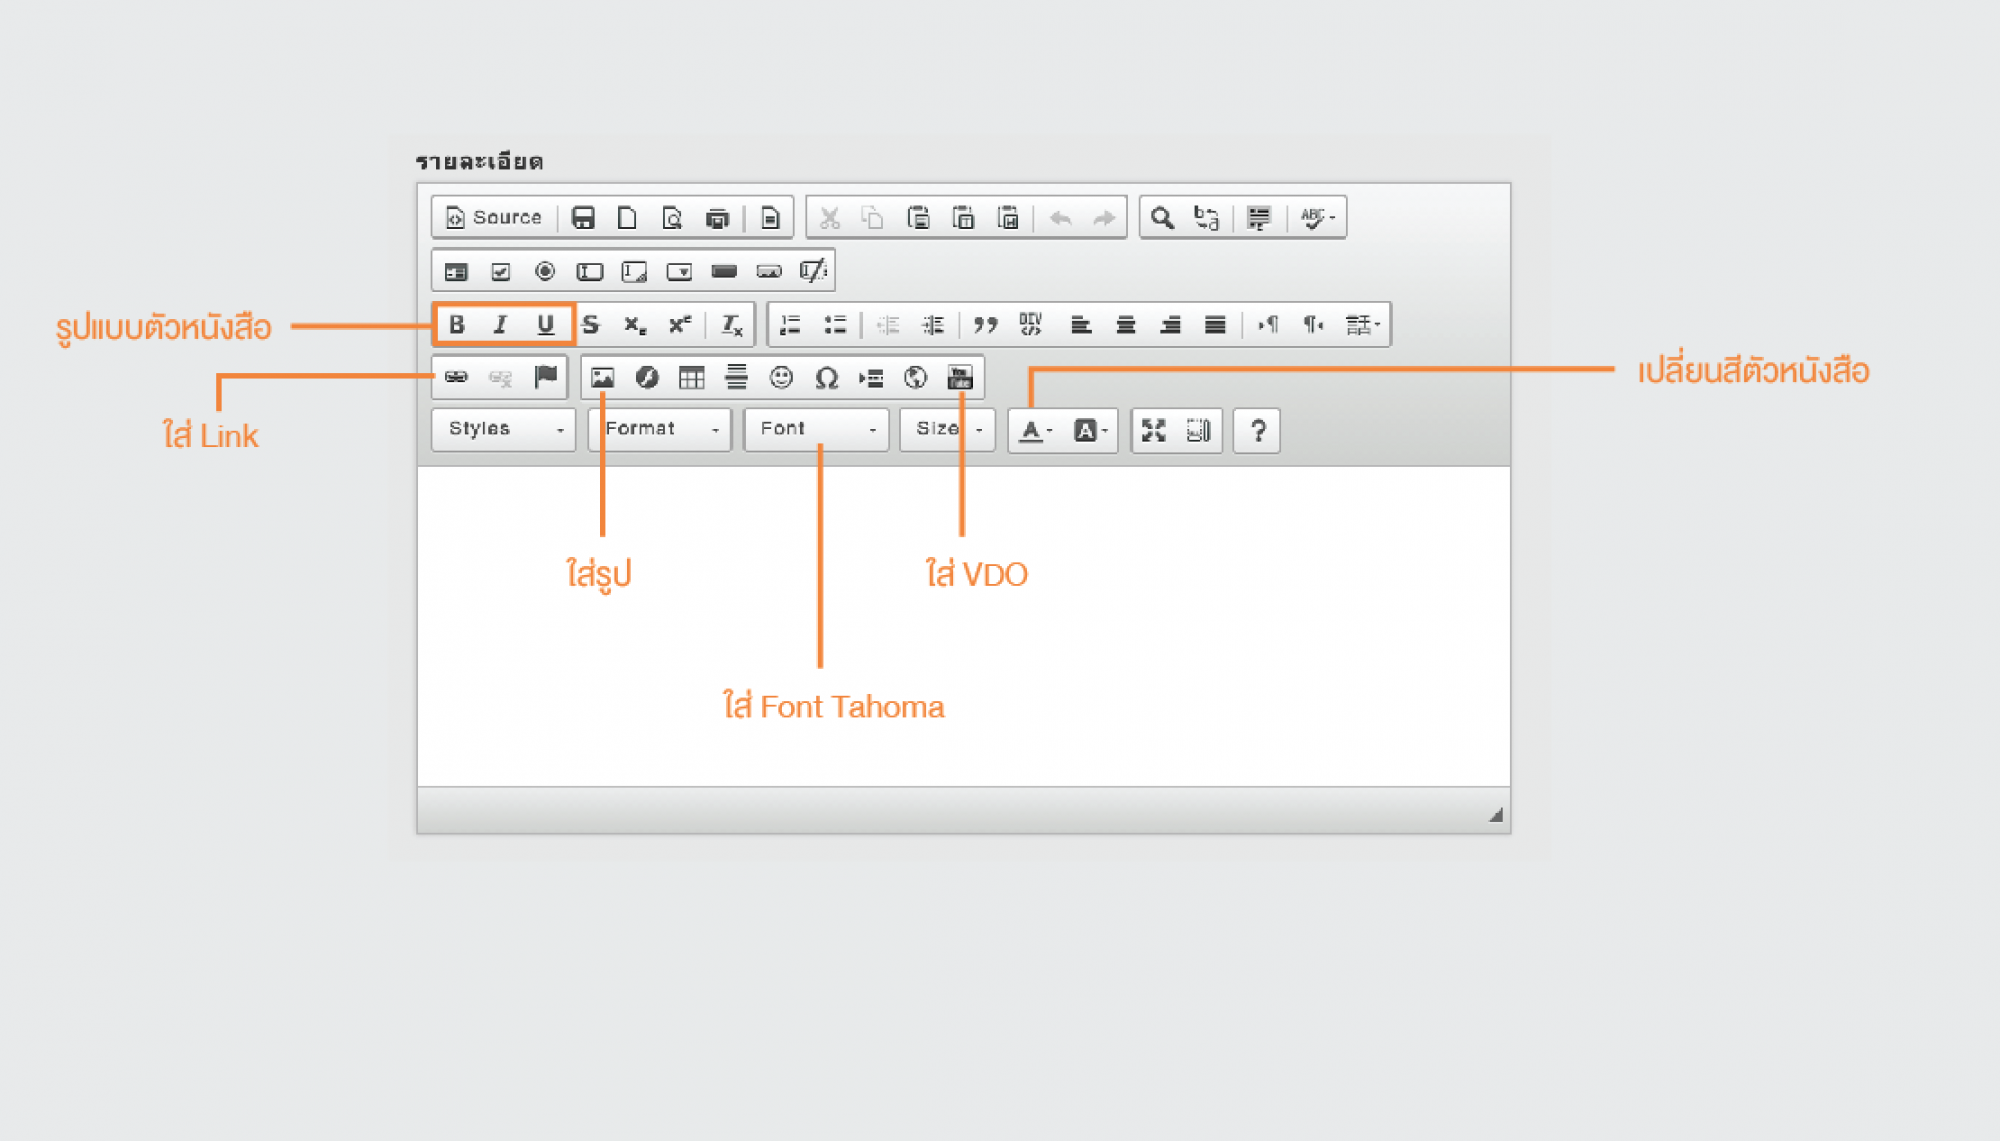Toggle Underline text formatting
Image resolution: width=2000 pixels, height=1141 pixels.
pos(545,324)
